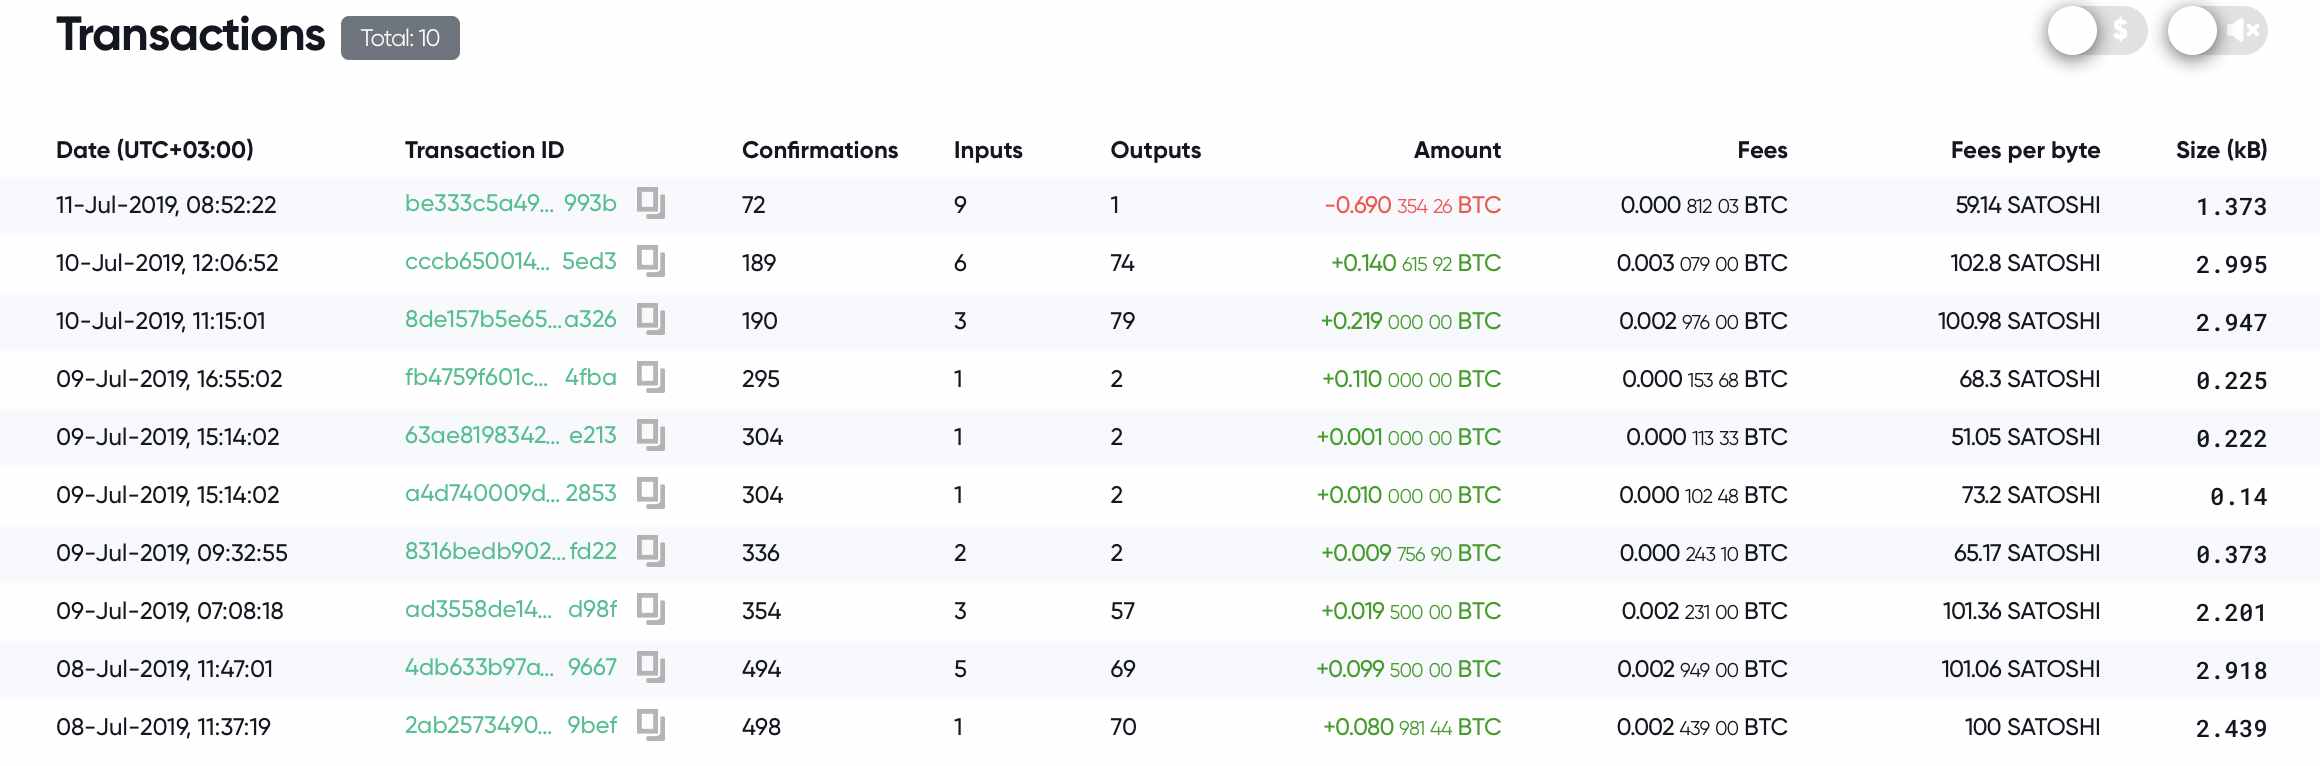Select the amount +0.009 756 90 BTC

[x=1411, y=553]
